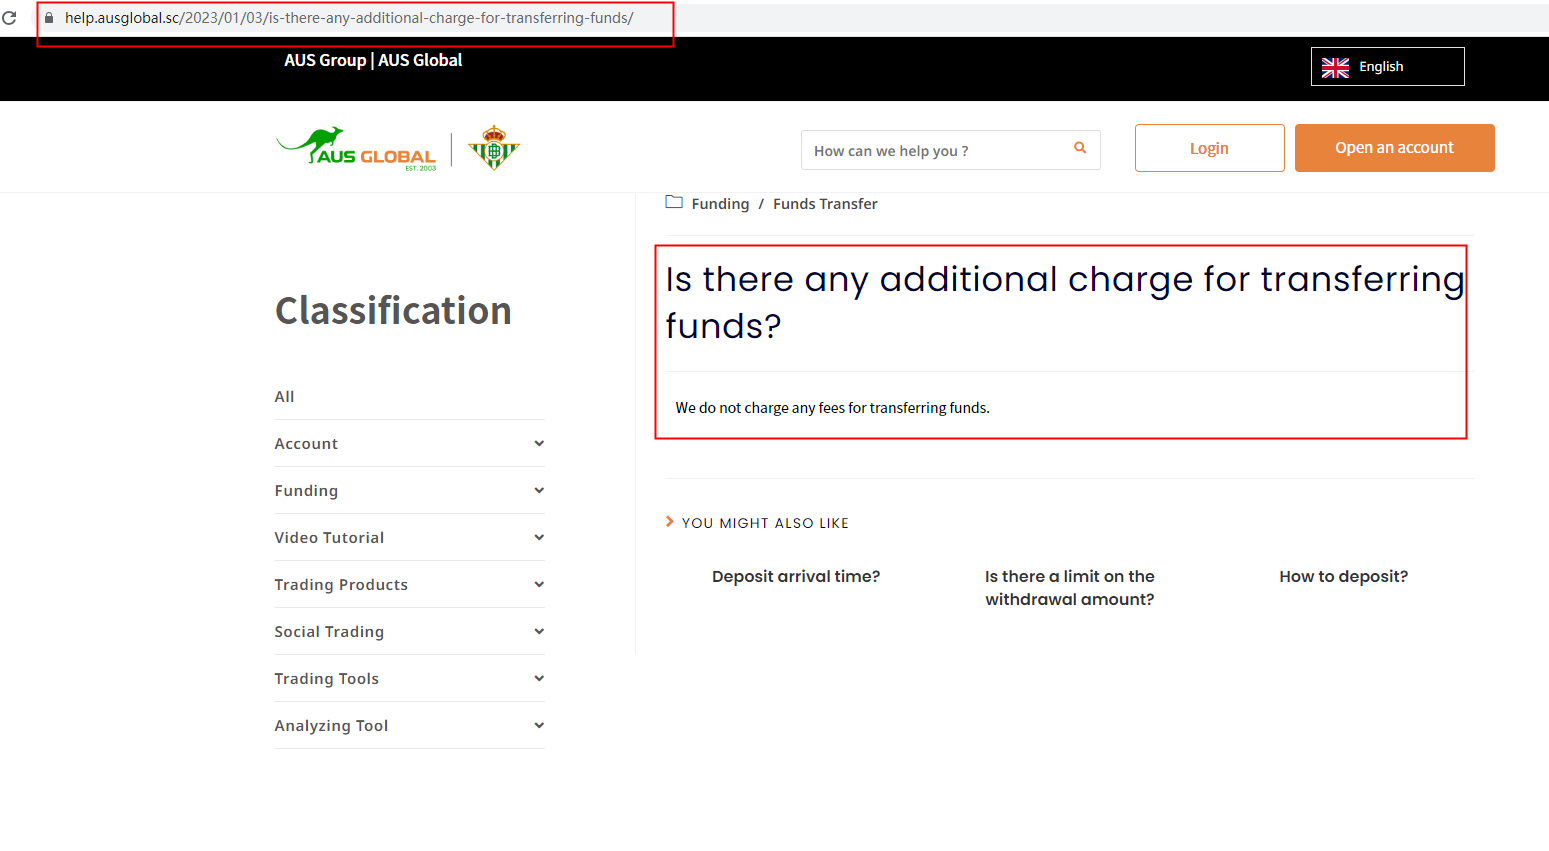Click the magnifier search icon
This screenshot has height=851, width=1549.
pyautogui.click(x=1080, y=148)
